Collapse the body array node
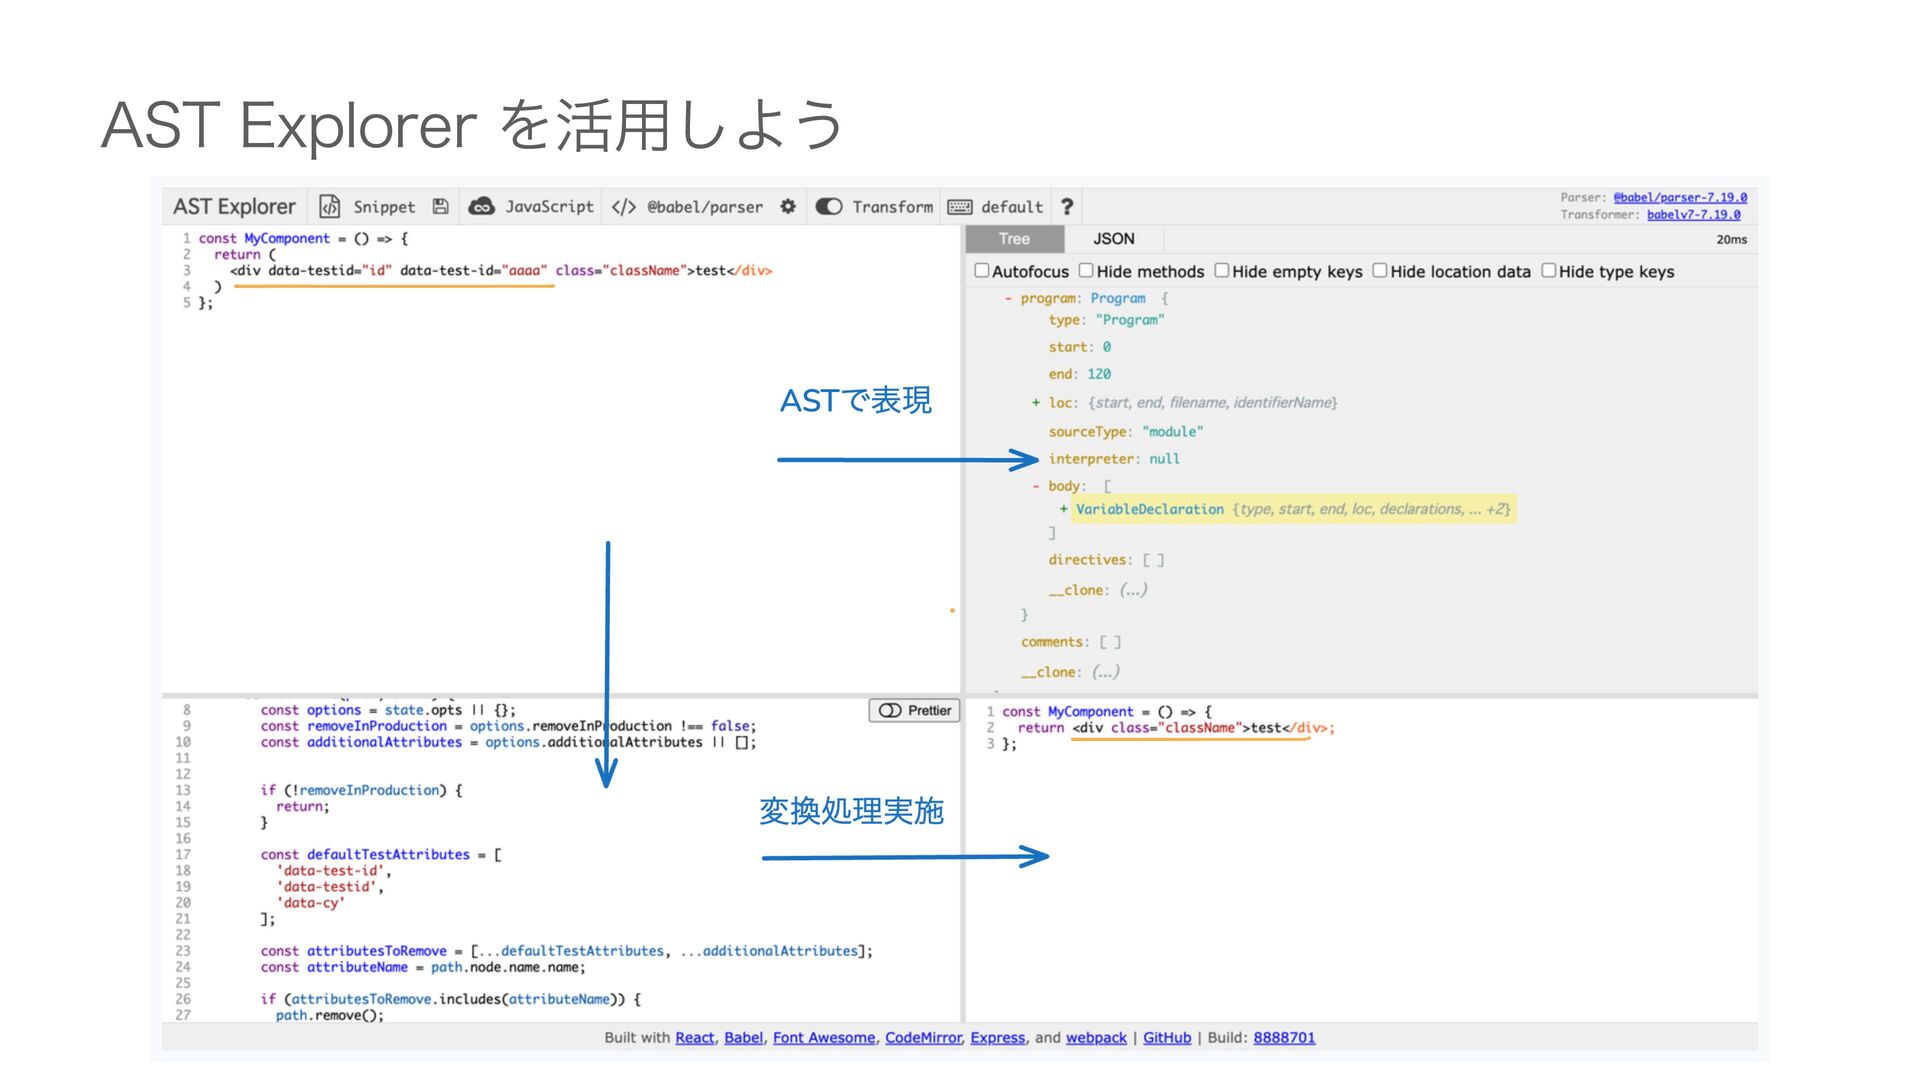The height and width of the screenshot is (1080, 1920). click(1036, 486)
